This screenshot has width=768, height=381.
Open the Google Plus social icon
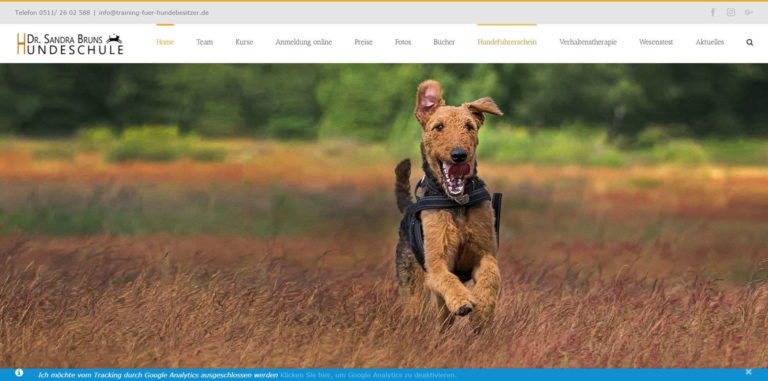click(748, 12)
